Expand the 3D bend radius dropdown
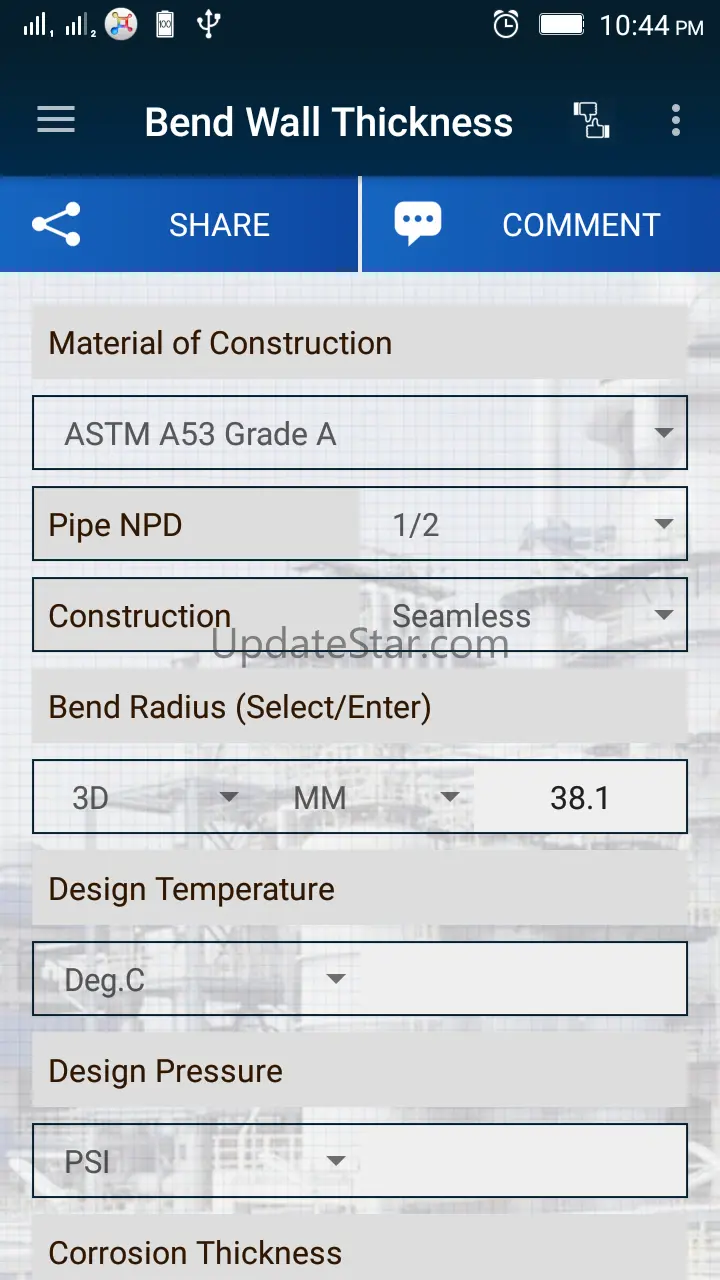720x1280 pixels. (x=150, y=797)
